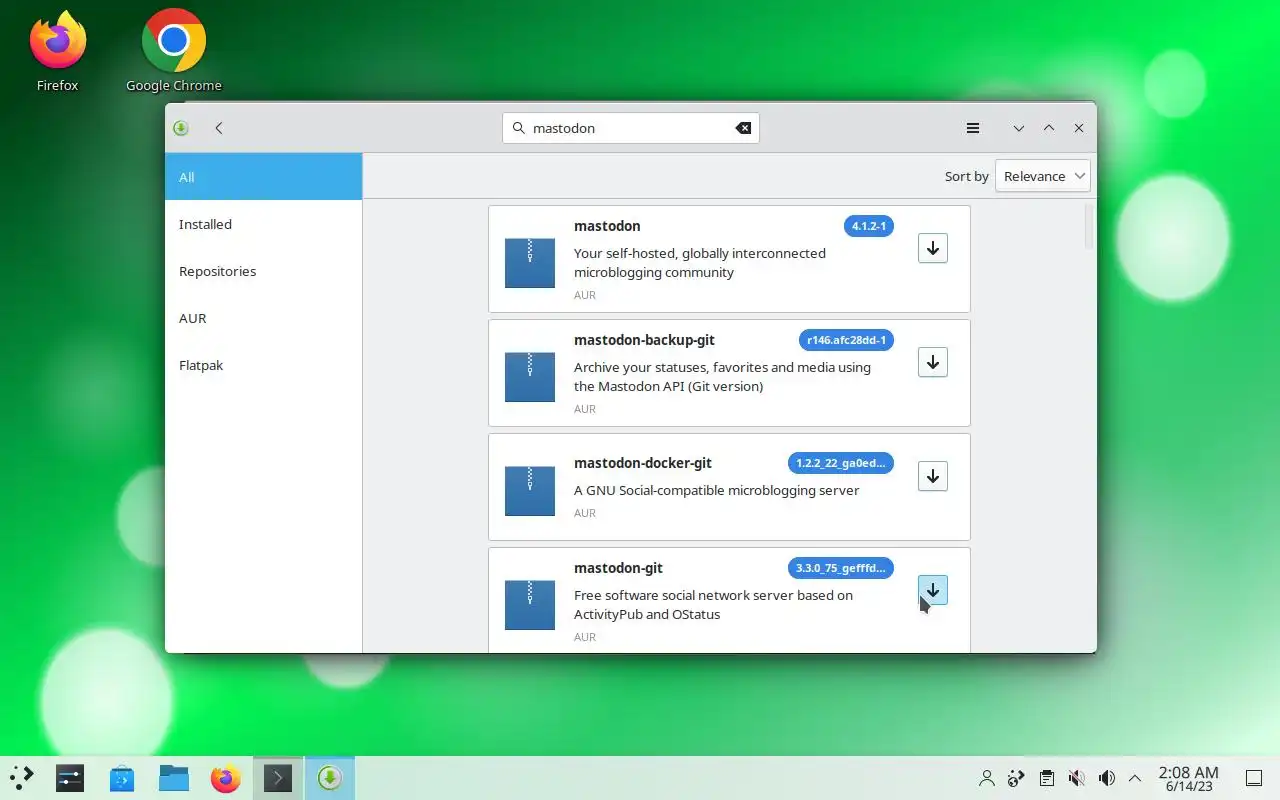Open the software store taskbar icon
The image size is (1280, 800).
(x=122, y=778)
